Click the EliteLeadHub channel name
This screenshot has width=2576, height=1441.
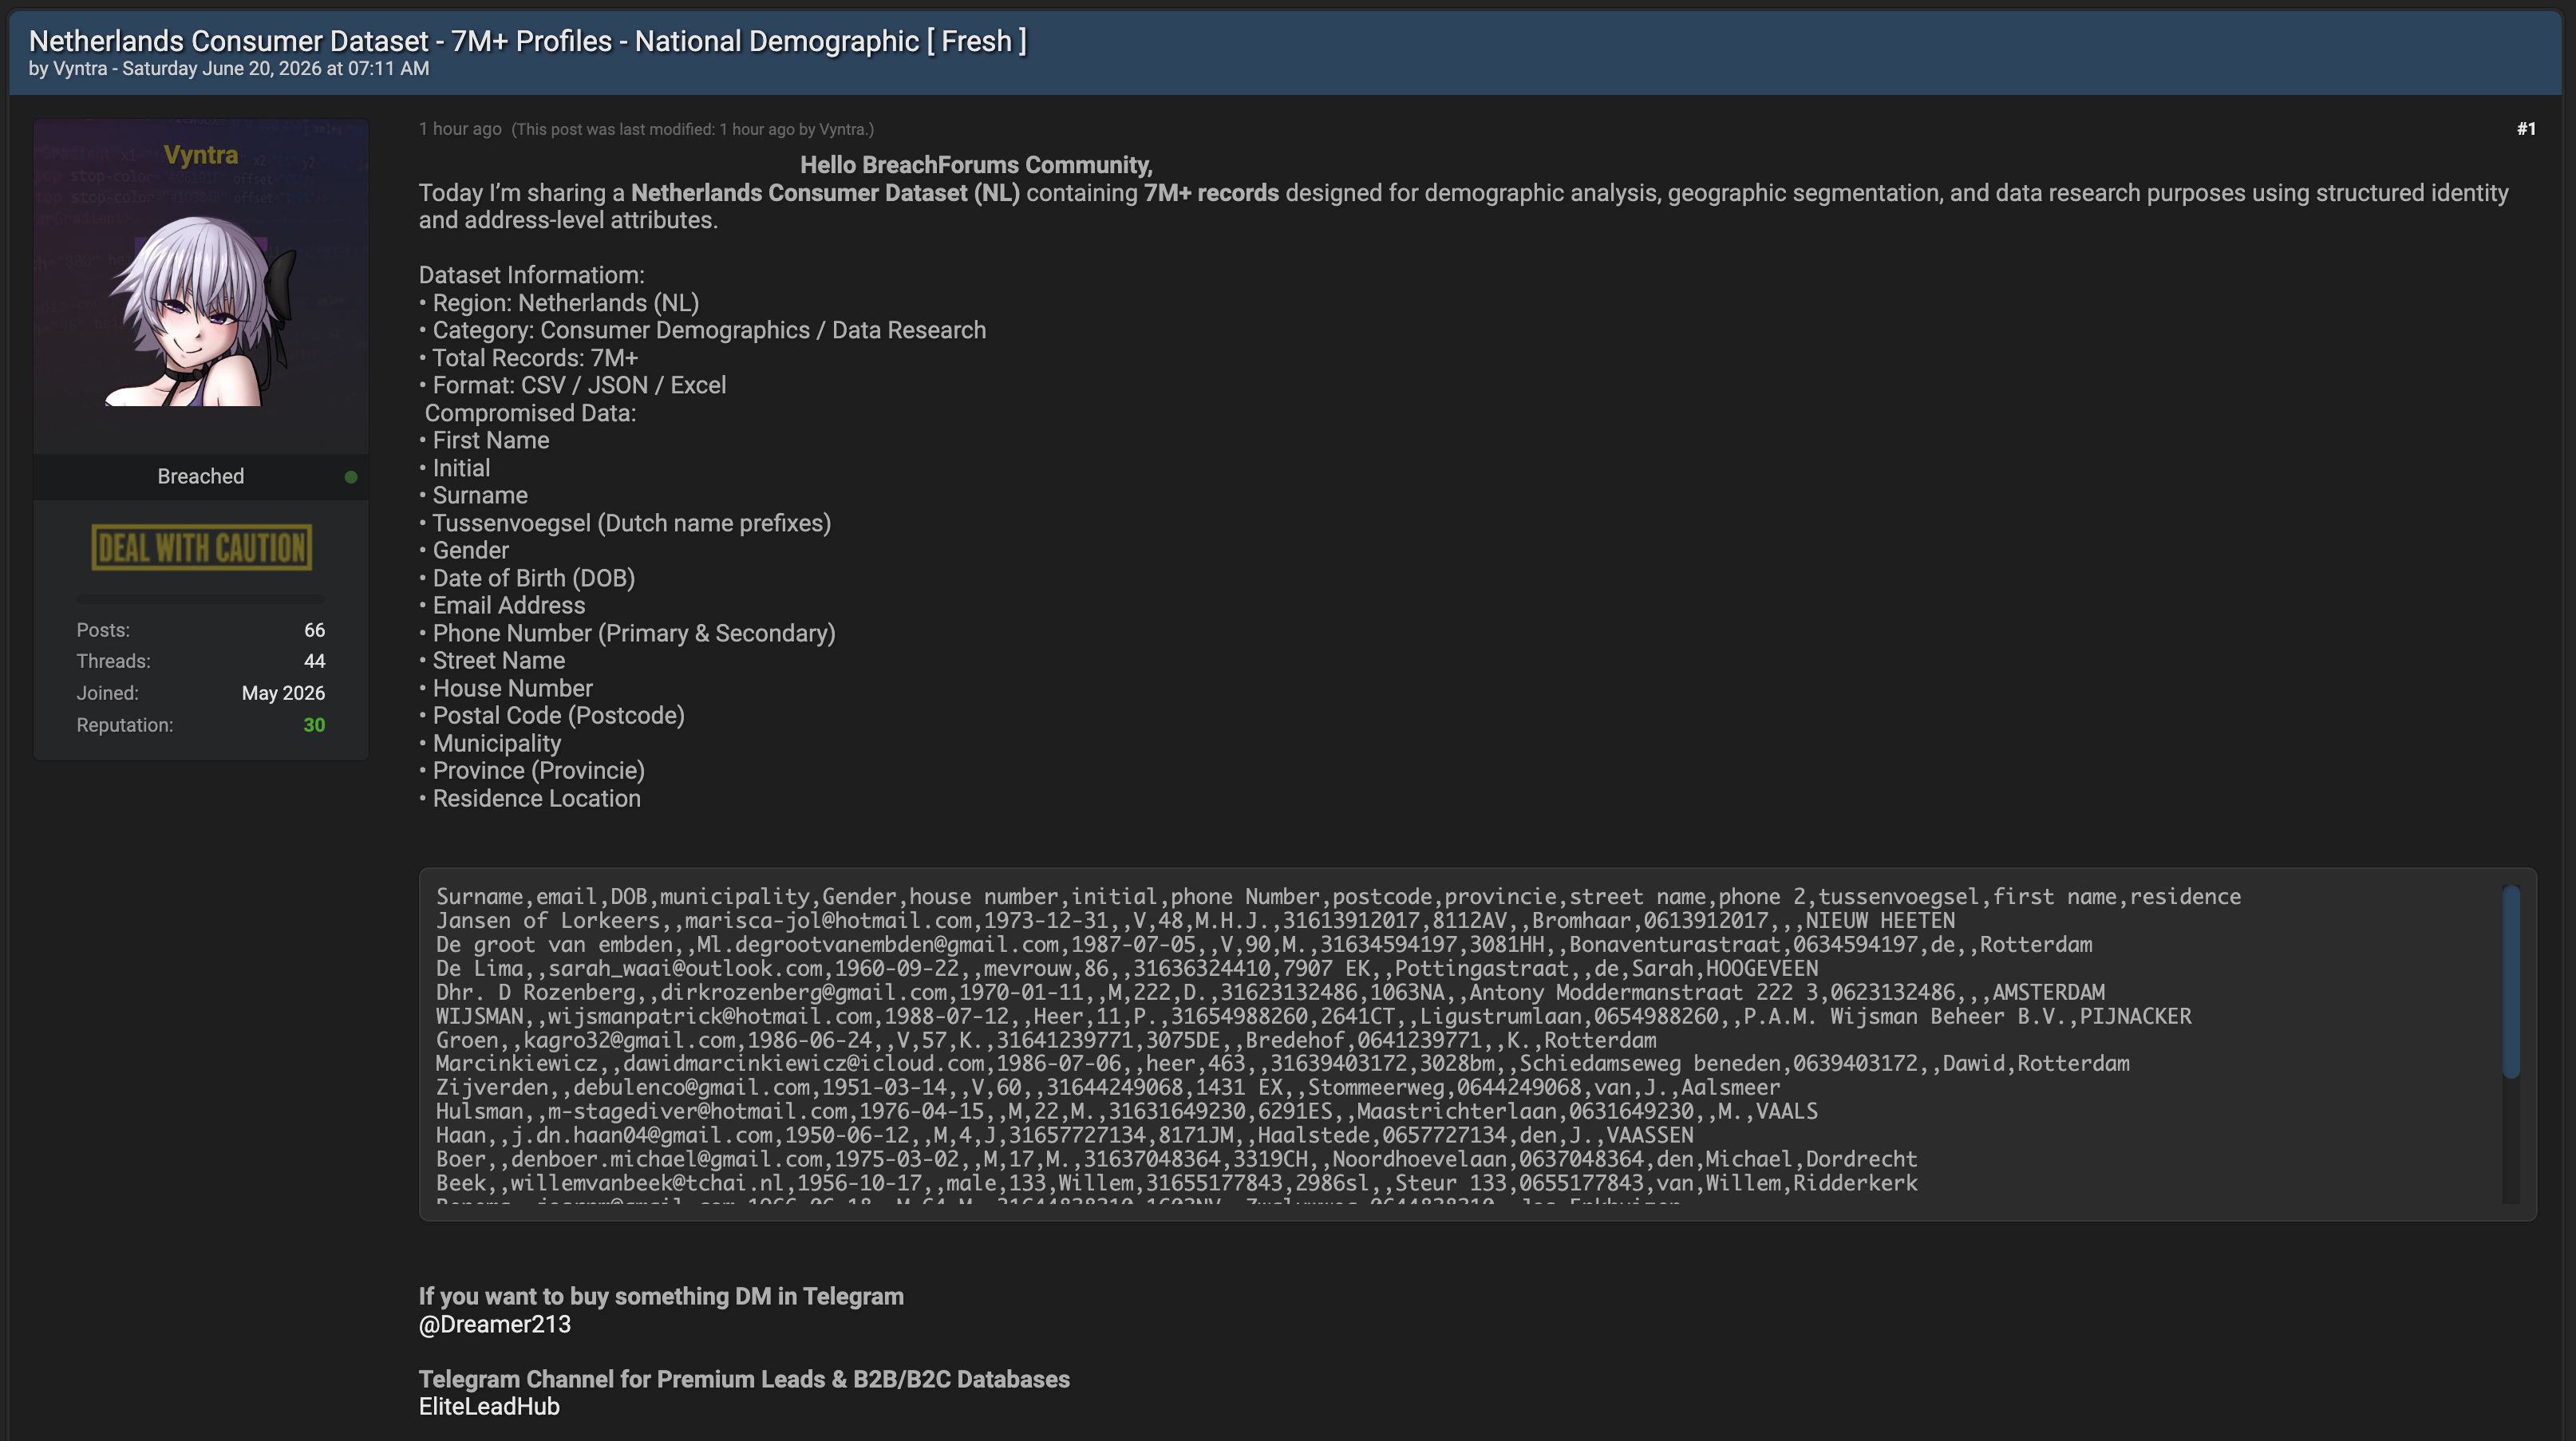489,1406
